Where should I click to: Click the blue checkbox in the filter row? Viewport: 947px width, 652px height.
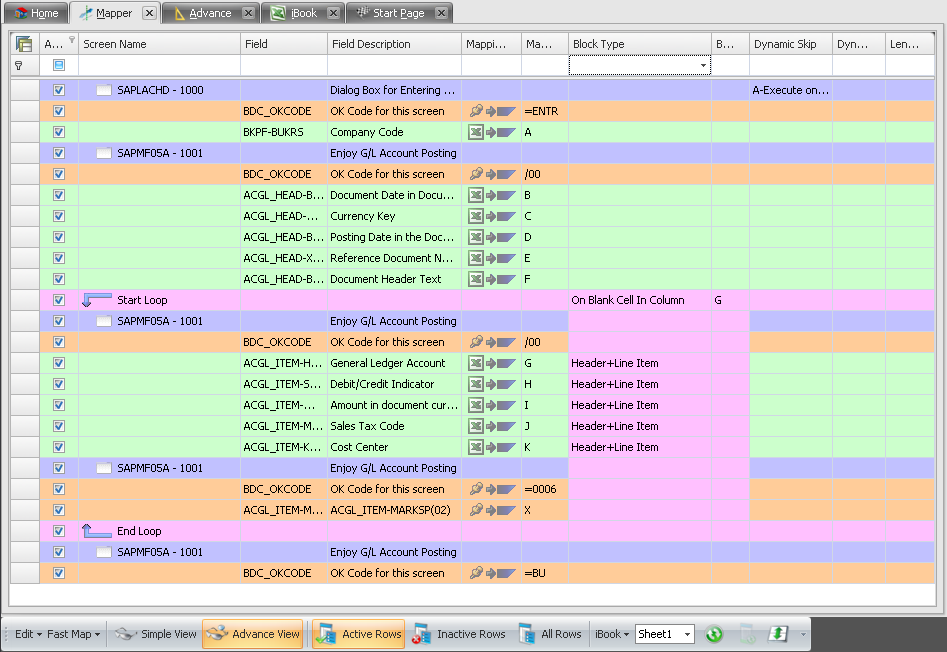[x=58, y=64]
